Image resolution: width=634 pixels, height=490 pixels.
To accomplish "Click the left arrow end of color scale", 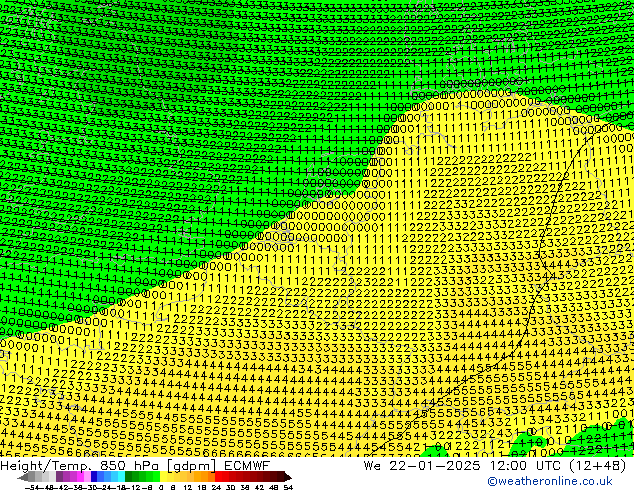I will (22, 477).
